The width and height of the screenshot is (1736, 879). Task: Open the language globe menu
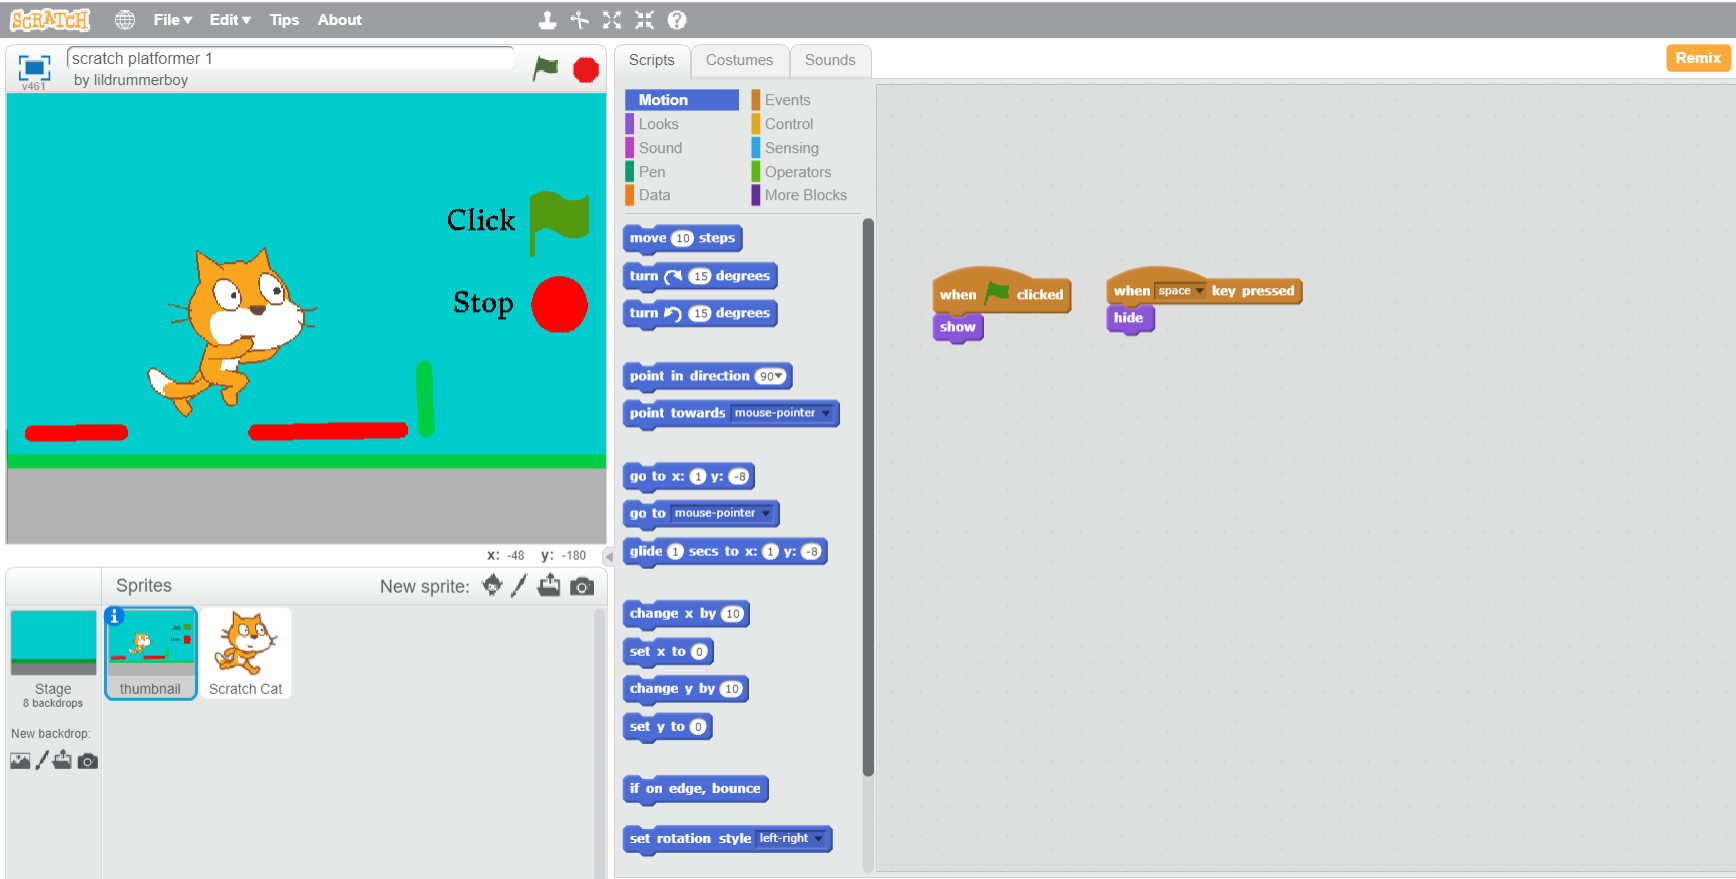coord(125,20)
